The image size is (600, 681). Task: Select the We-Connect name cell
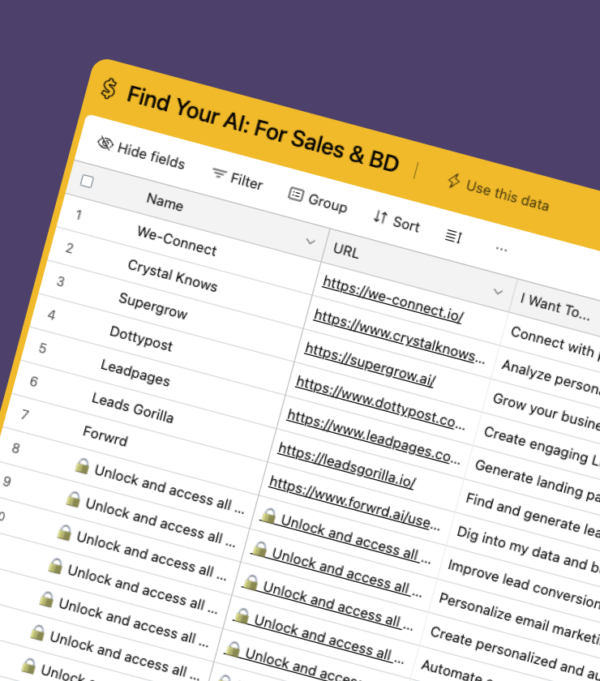[x=177, y=241]
